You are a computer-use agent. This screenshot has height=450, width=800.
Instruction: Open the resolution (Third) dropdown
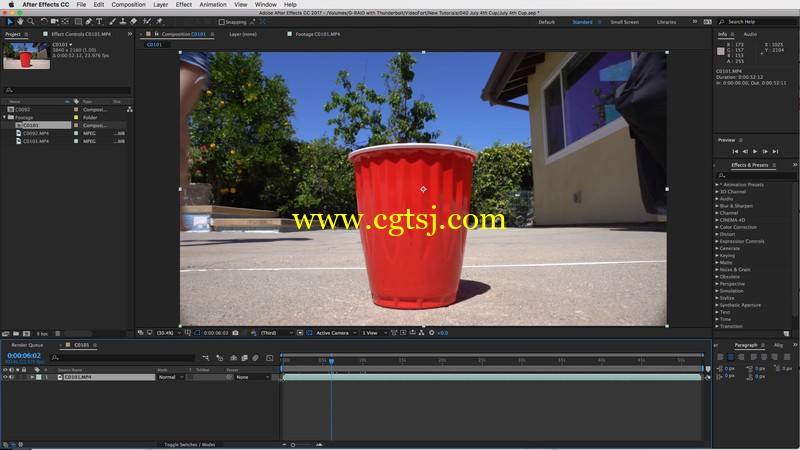coord(277,333)
